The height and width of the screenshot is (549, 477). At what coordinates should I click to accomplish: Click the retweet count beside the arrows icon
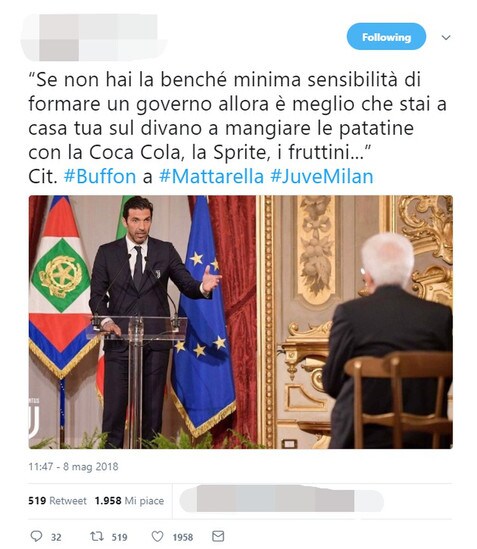pos(119,537)
